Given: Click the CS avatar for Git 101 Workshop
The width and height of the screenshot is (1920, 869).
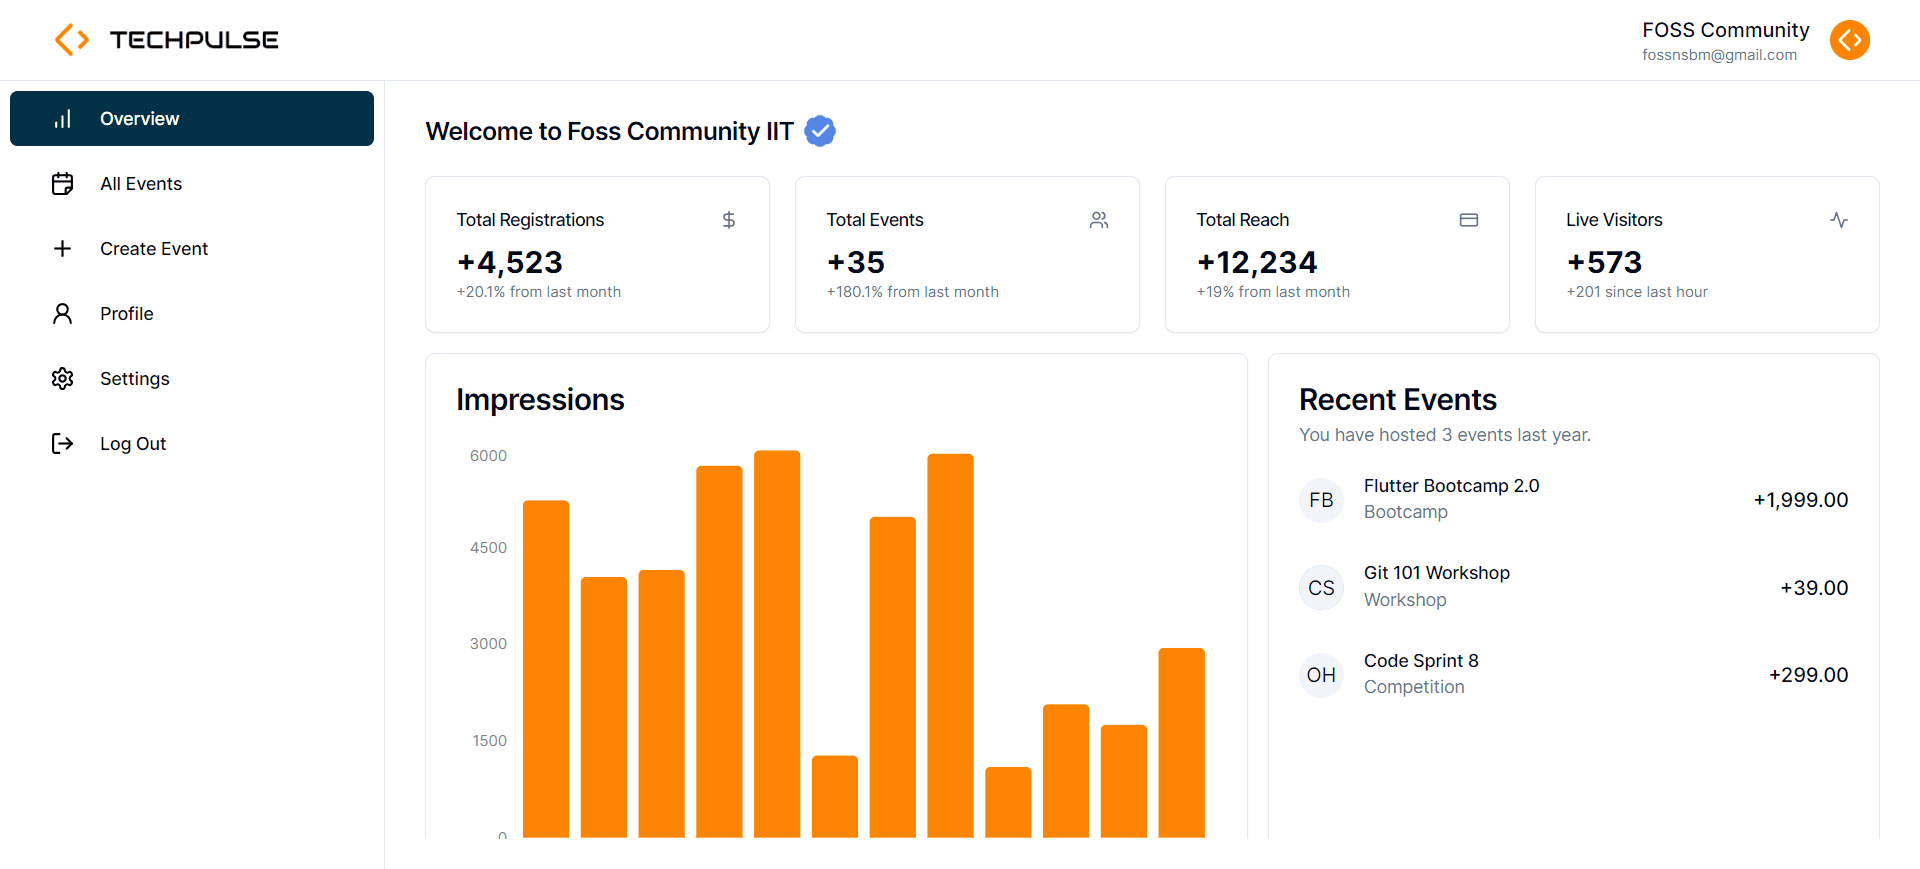Looking at the screenshot, I should click(x=1321, y=588).
